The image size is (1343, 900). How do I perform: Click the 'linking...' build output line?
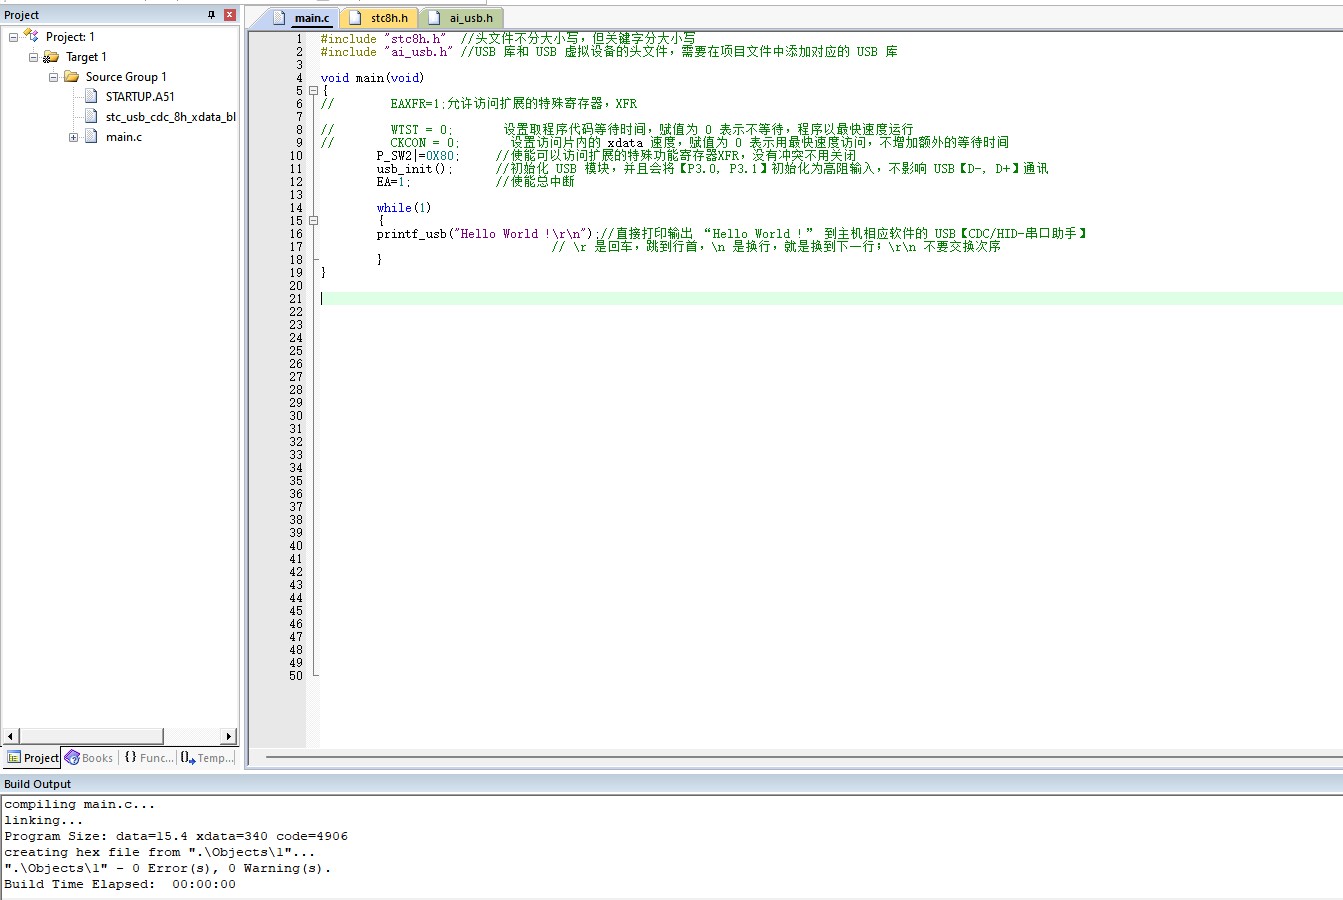point(44,820)
